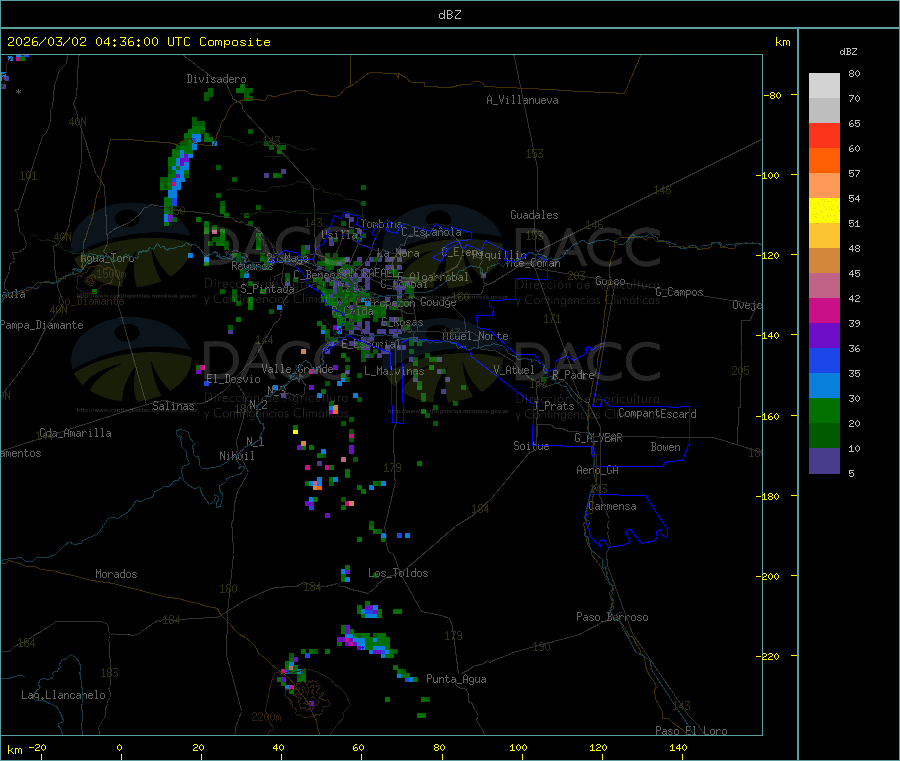Click the R_Padre map label
The image size is (900, 761).
pos(573,375)
